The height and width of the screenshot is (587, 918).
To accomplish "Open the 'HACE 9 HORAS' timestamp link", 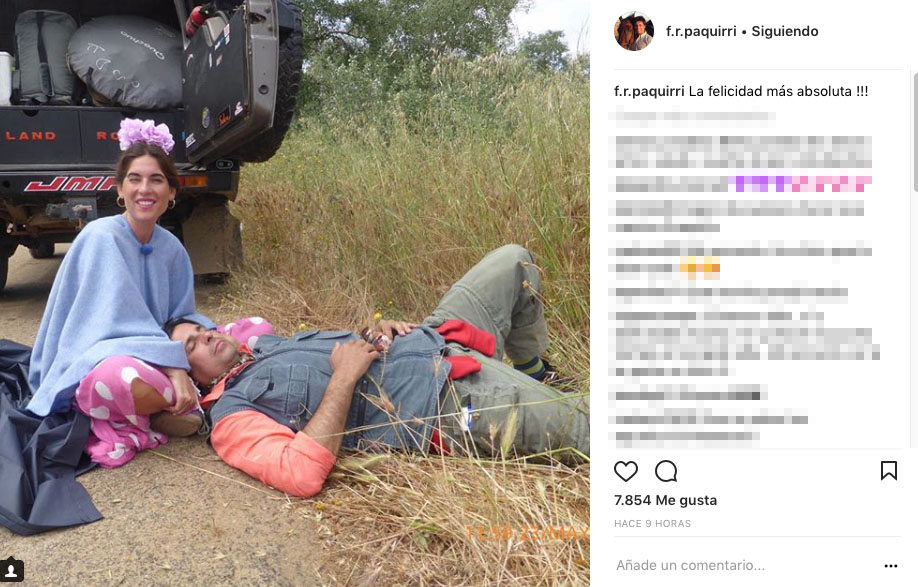I will 652,524.
